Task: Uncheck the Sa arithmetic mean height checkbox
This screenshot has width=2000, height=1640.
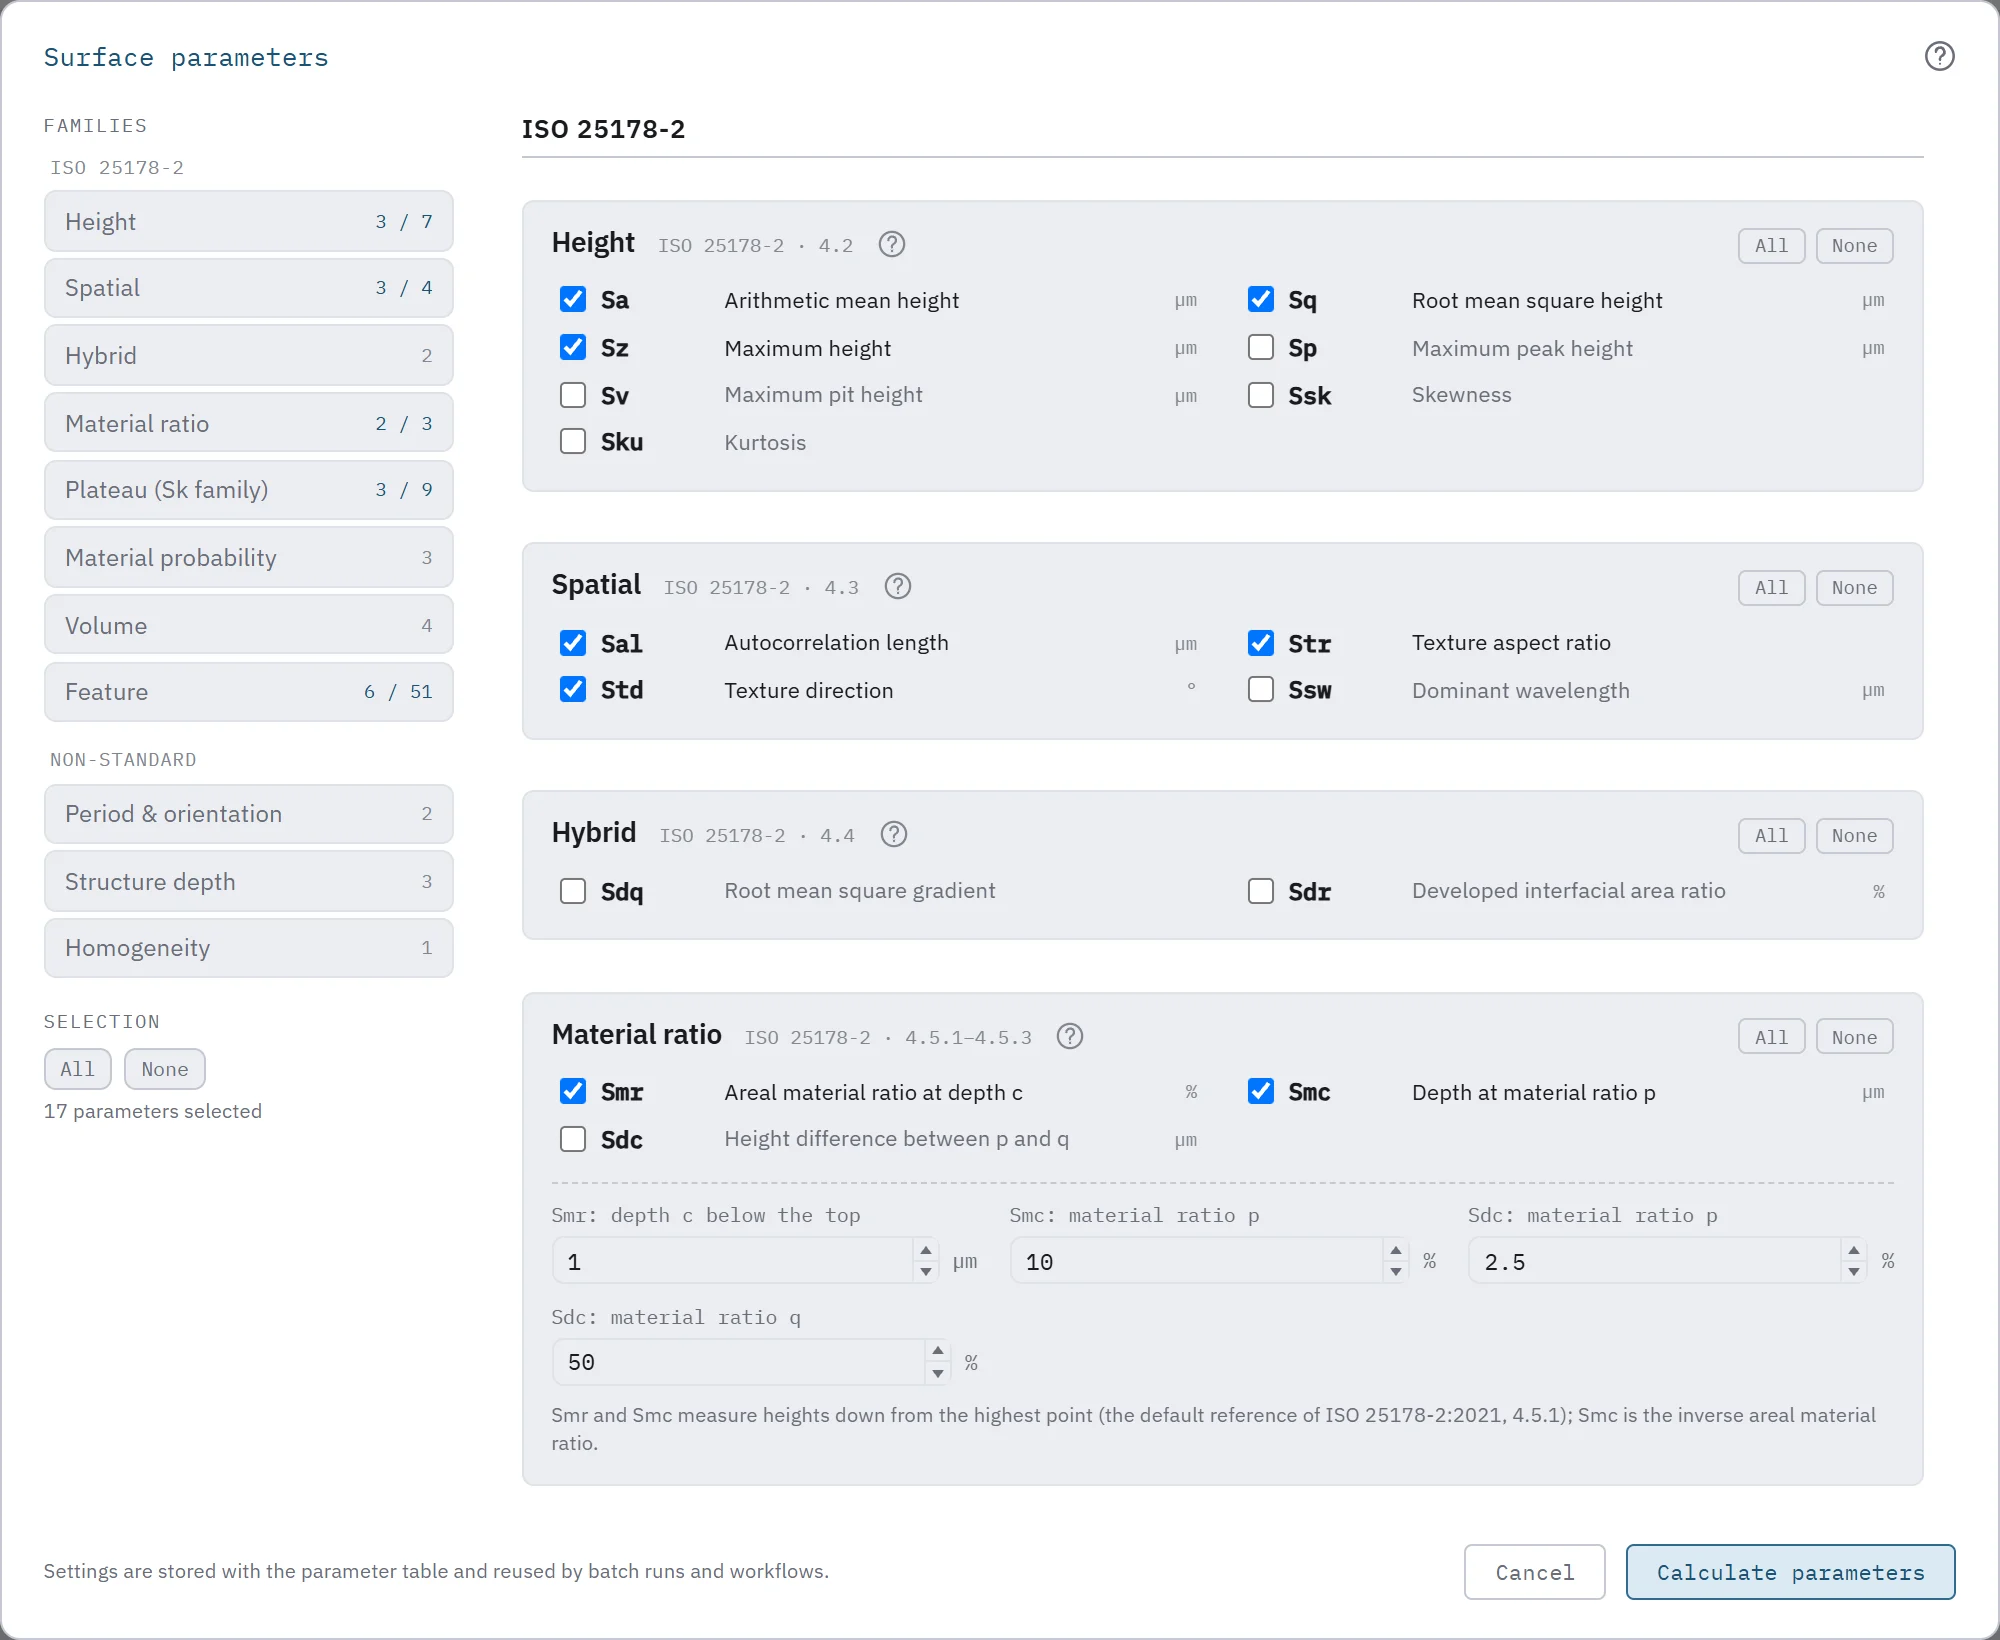Action: click(x=573, y=299)
